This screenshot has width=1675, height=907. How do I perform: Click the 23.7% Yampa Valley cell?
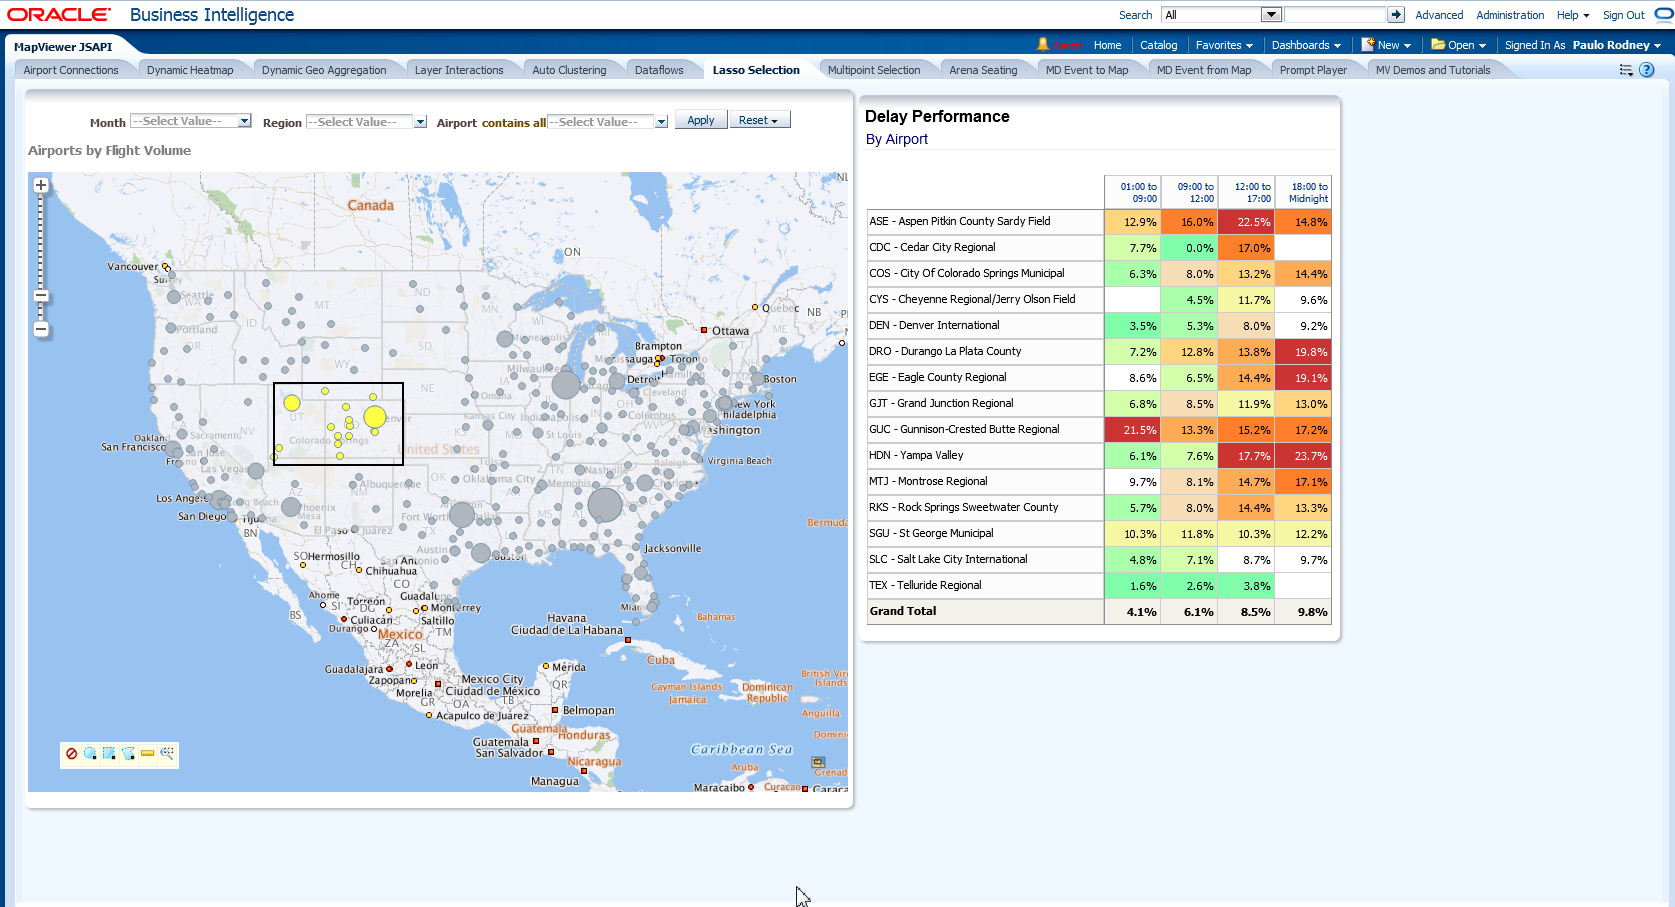[1304, 455]
